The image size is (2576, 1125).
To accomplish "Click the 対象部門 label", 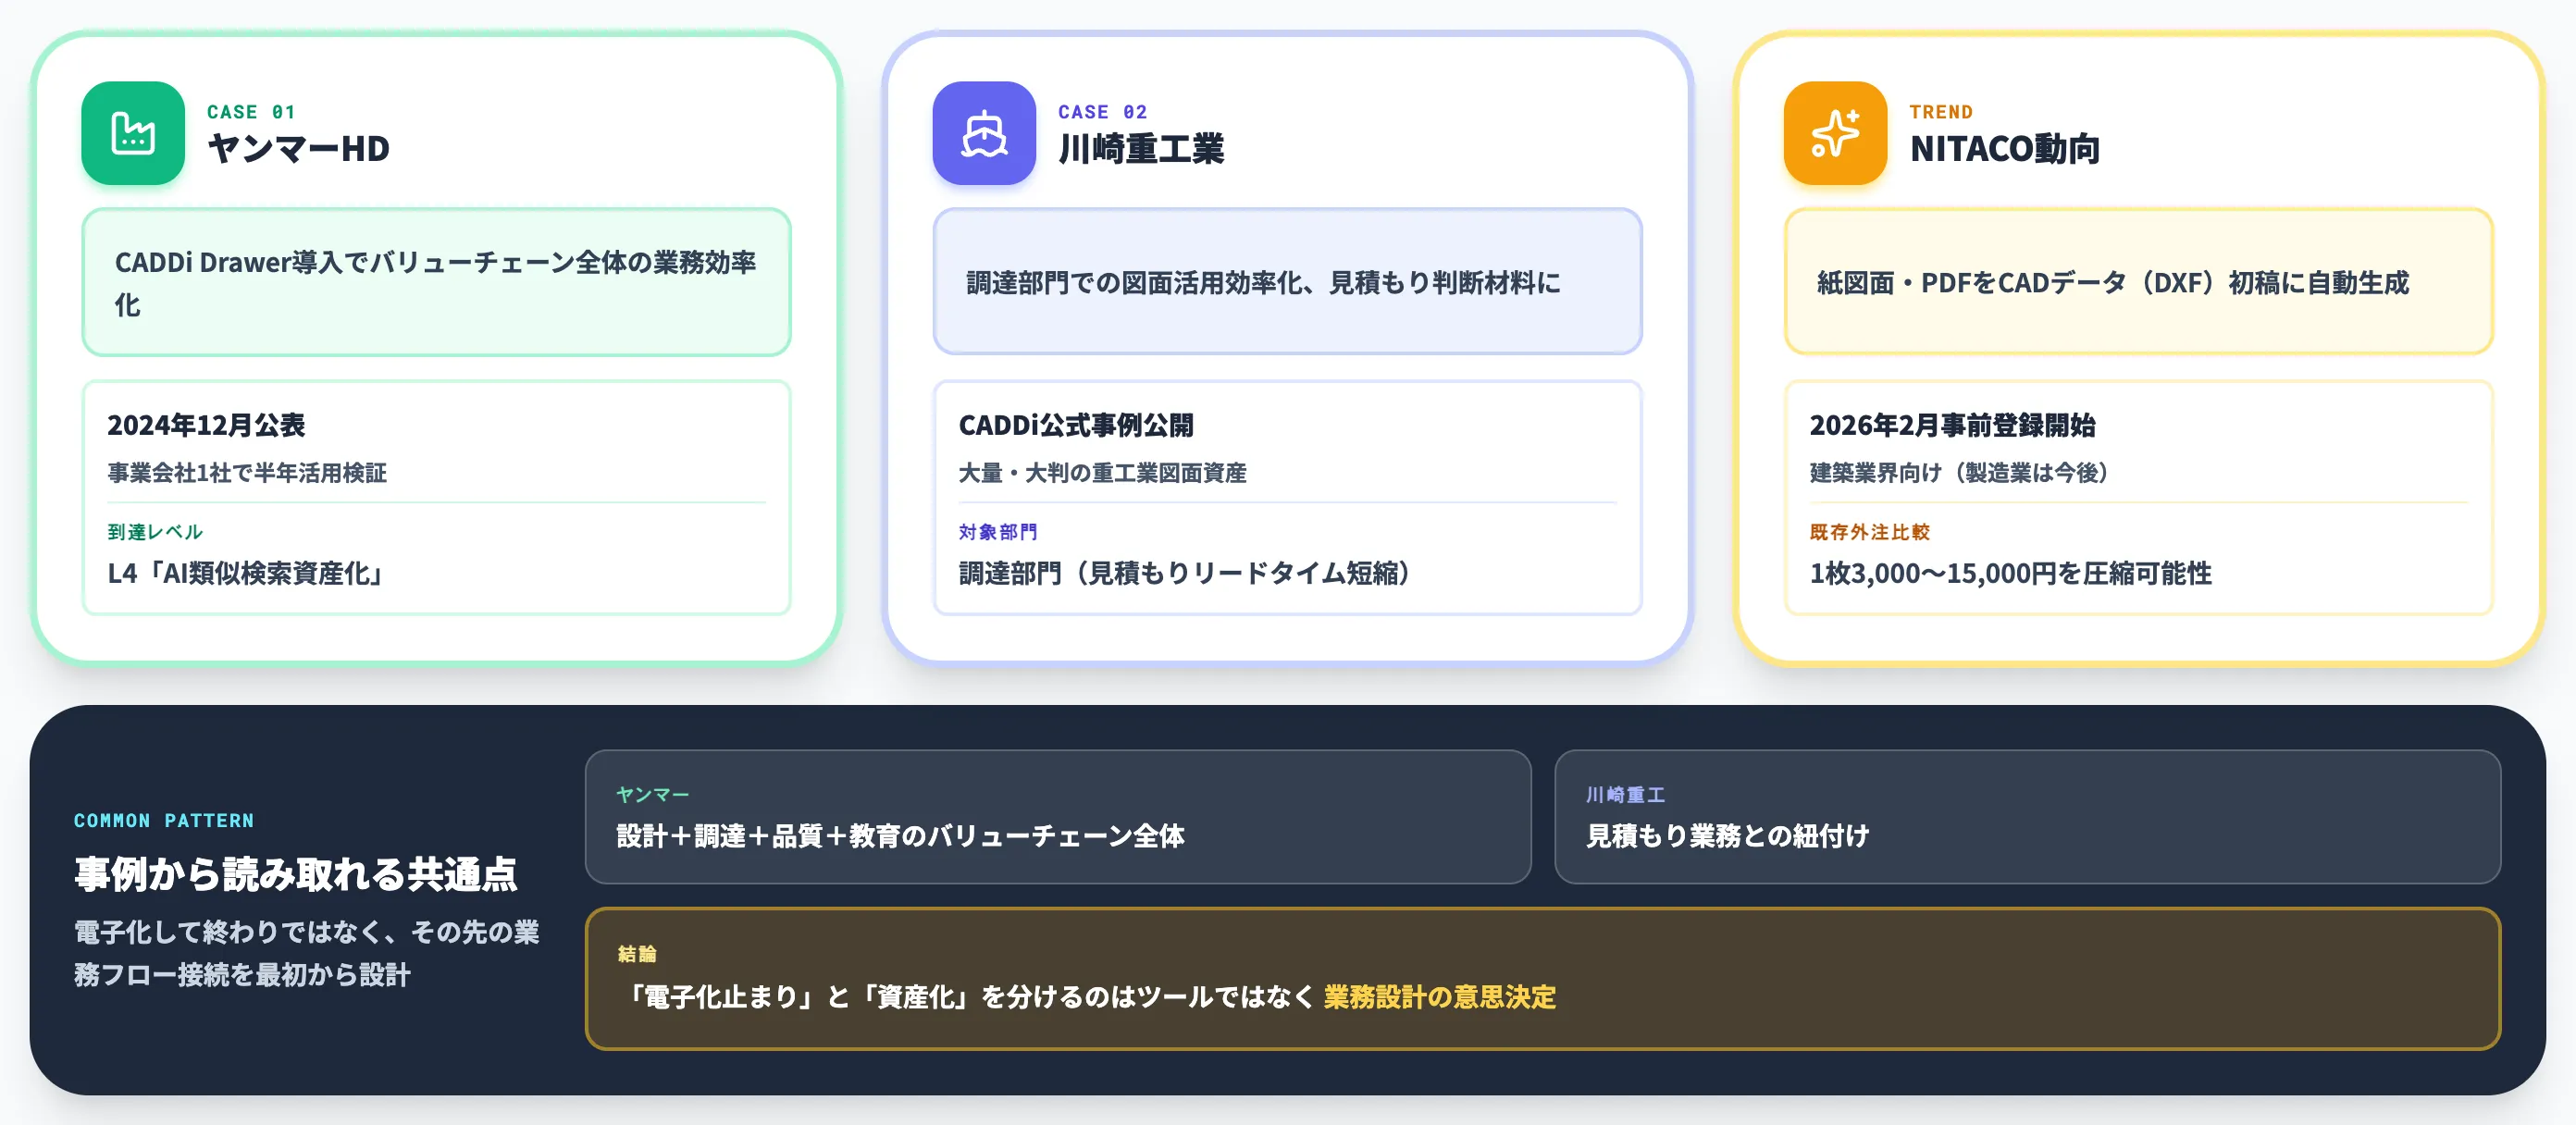I will pyautogui.click(x=998, y=532).
